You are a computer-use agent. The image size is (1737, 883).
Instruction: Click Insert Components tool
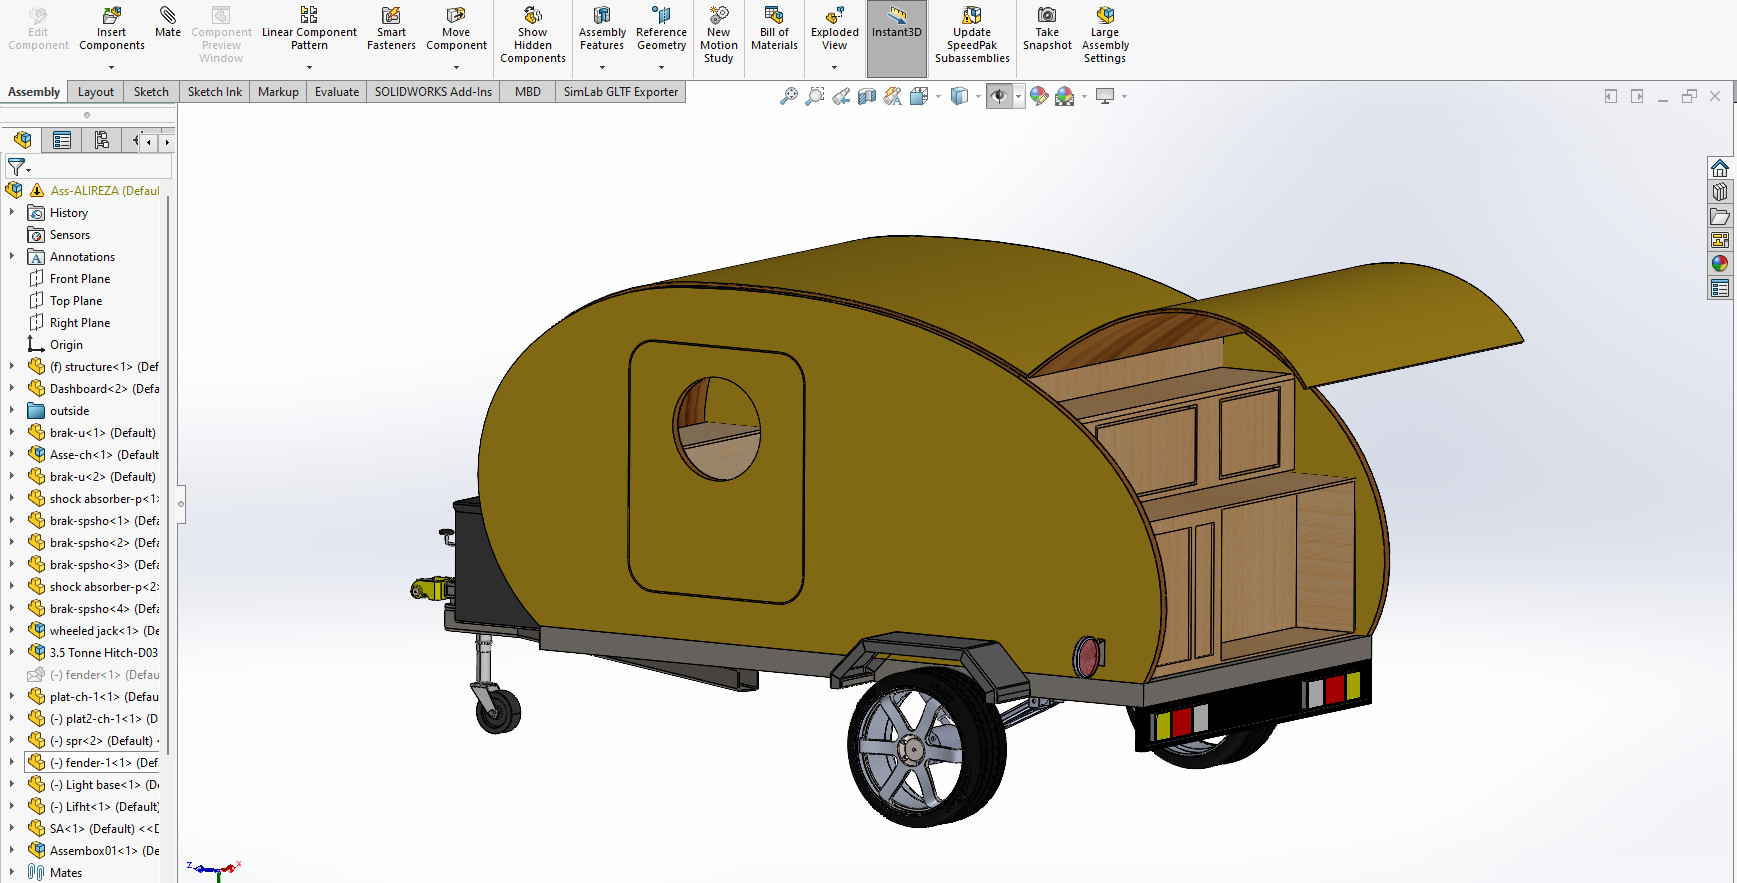[x=112, y=30]
